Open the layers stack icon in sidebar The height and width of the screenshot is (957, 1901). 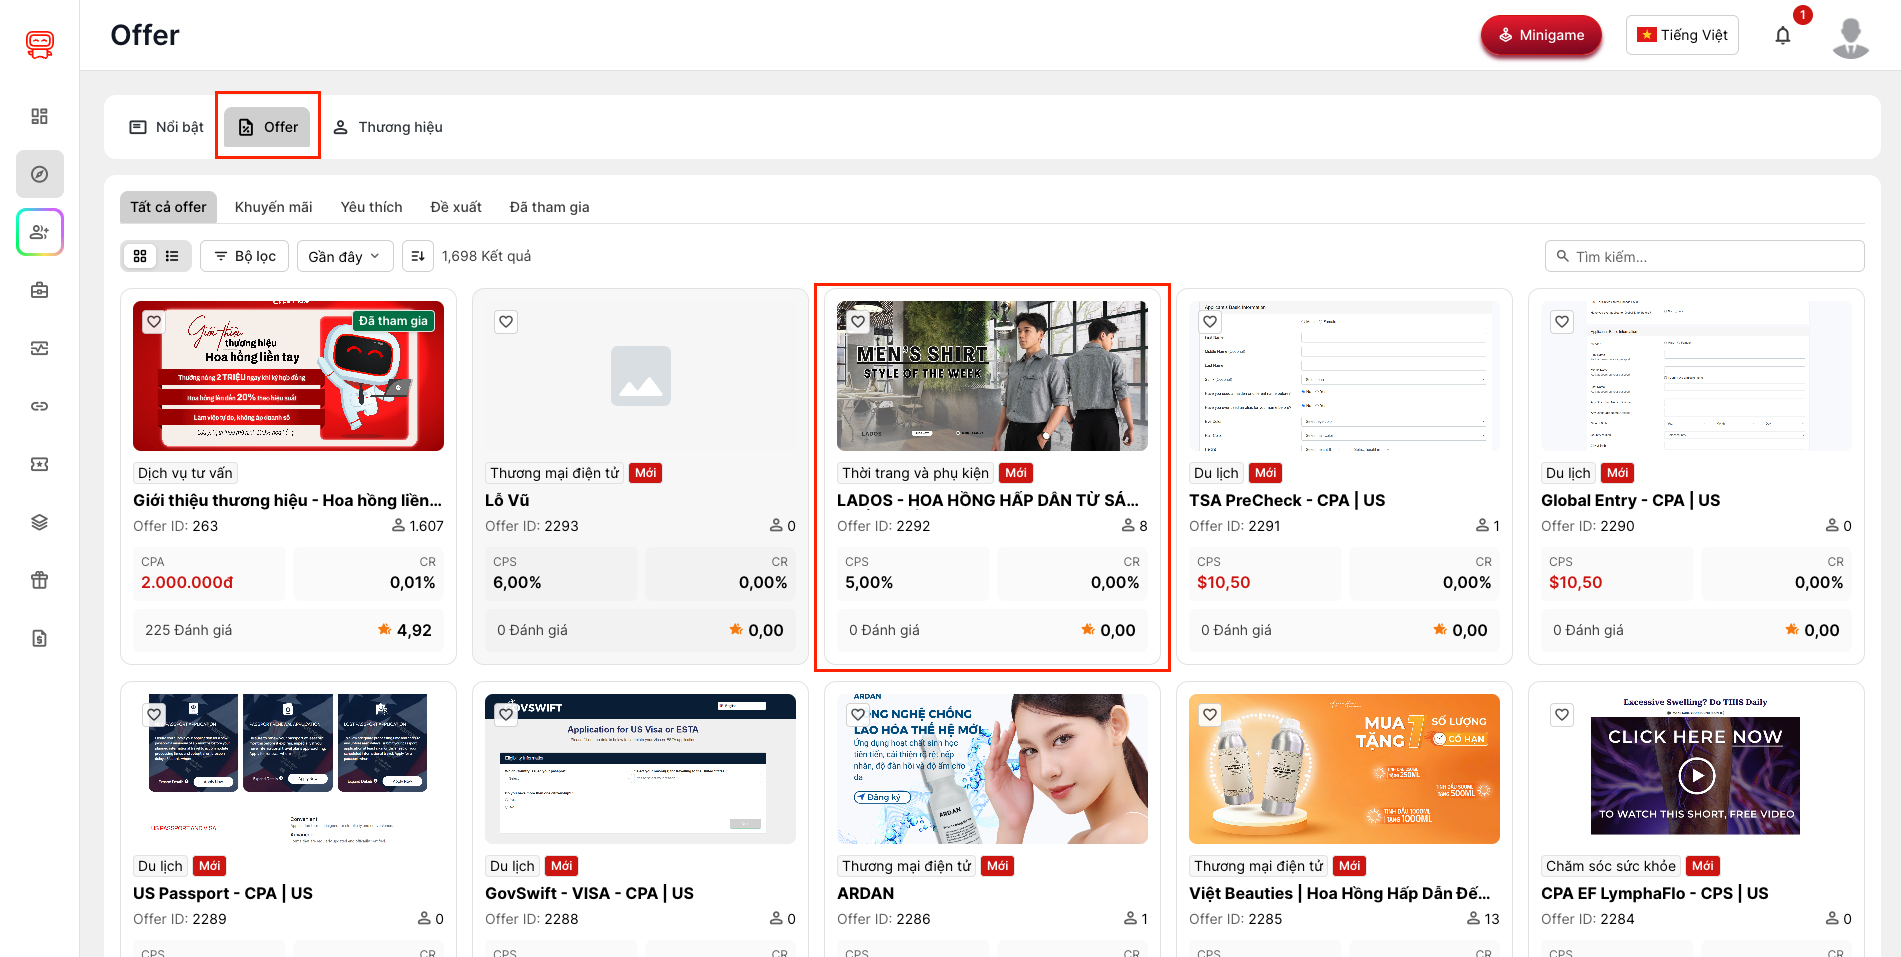(x=40, y=522)
